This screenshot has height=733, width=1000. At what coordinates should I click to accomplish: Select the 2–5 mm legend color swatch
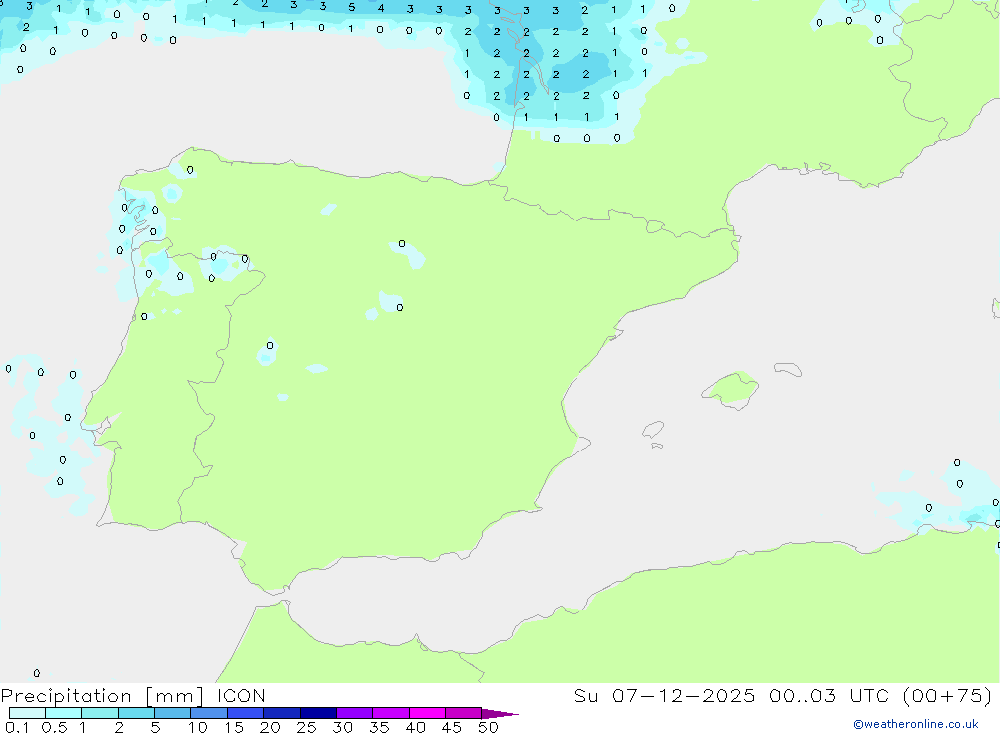click(136, 713)
